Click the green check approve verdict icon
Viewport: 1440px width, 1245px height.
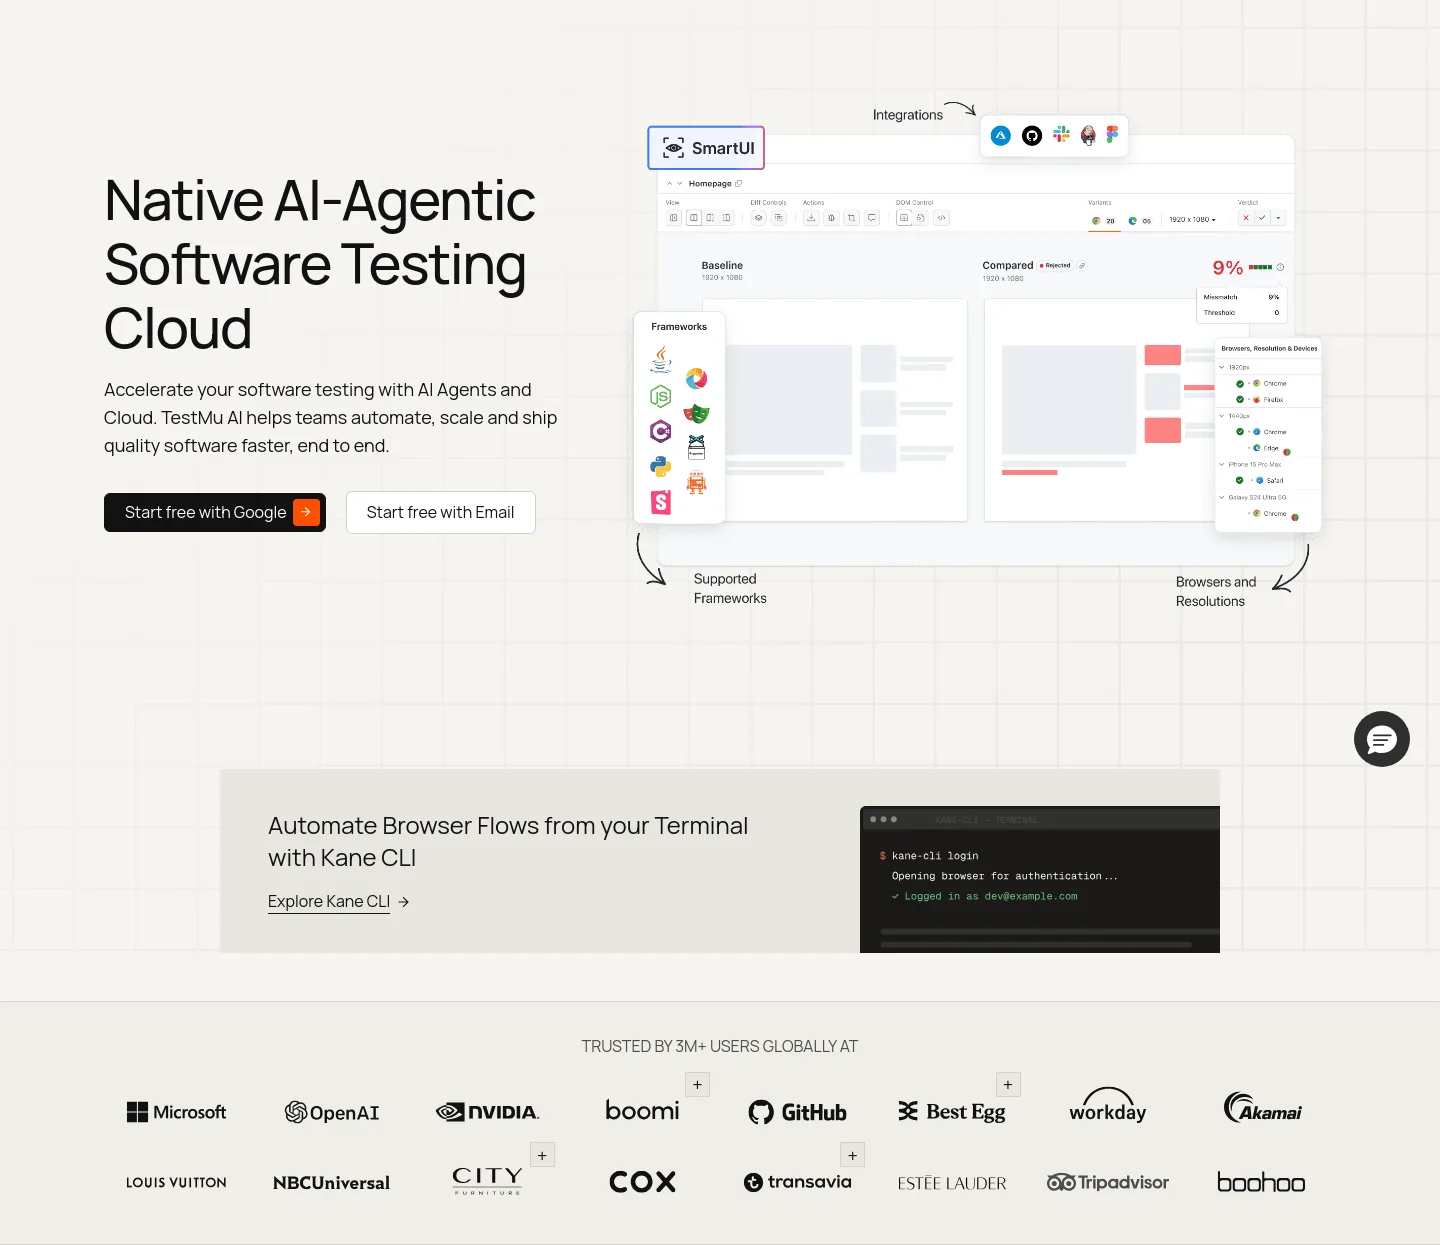pos(1262,218)
